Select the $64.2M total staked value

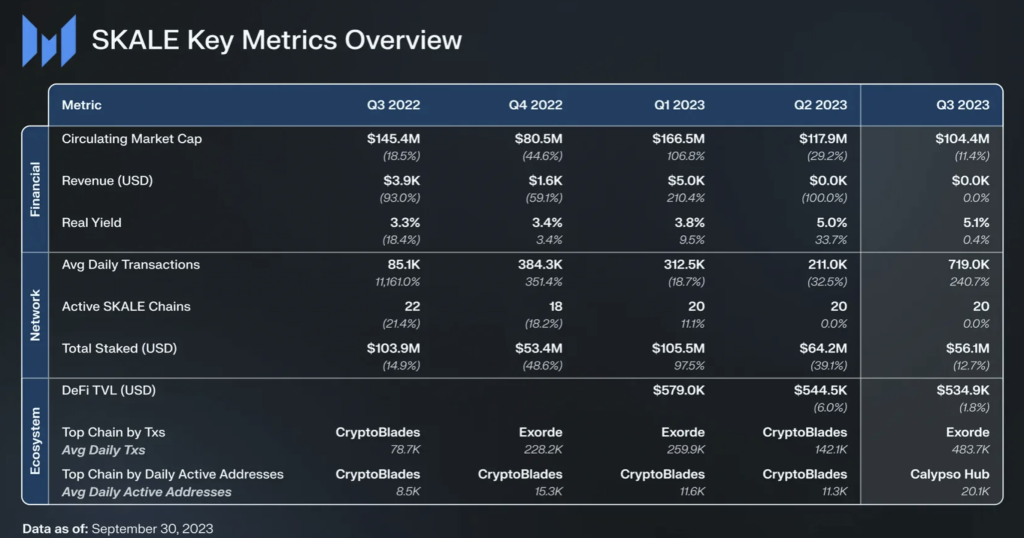click(824, 349)
